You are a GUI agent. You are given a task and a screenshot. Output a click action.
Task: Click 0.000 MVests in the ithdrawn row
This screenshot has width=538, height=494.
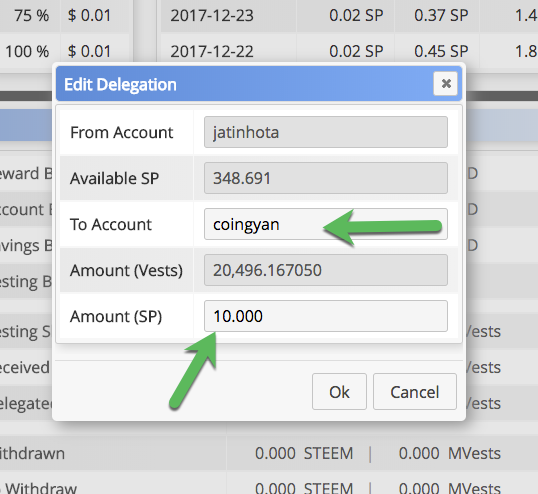pyautogui.click(x=449, y=454)
